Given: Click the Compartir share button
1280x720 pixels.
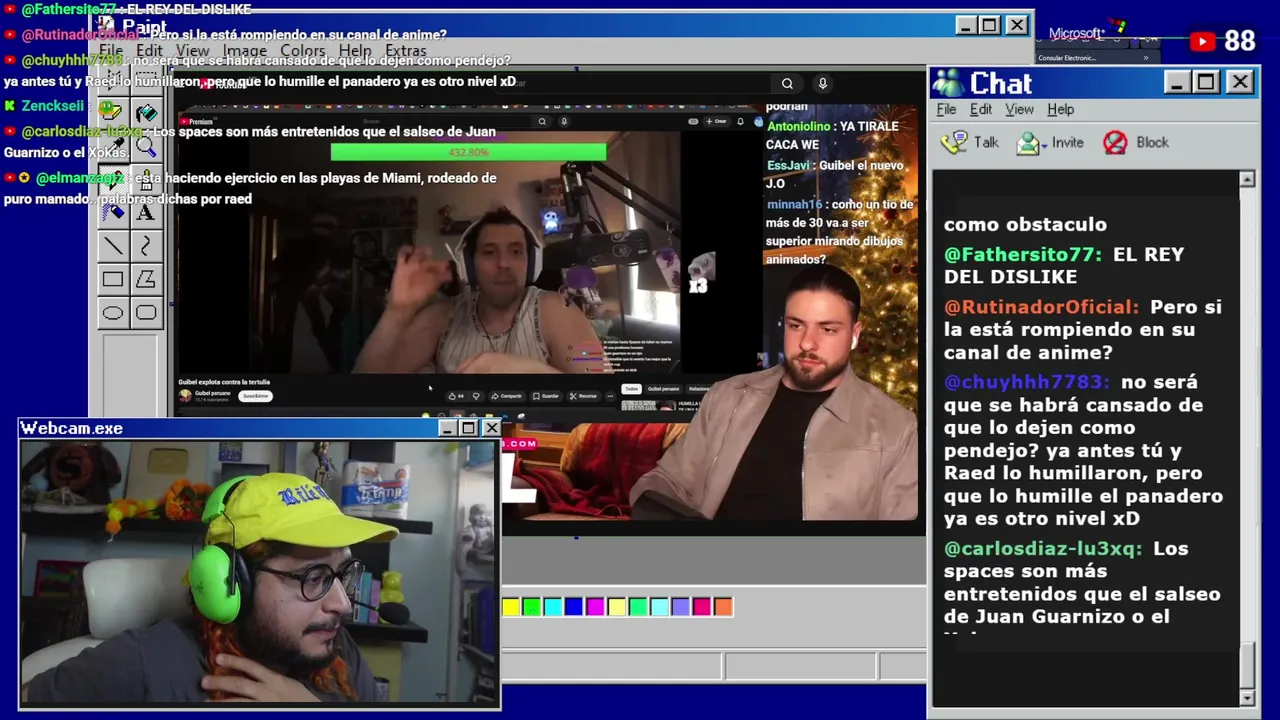Looking at the screenshot, I should pos(506,396).
